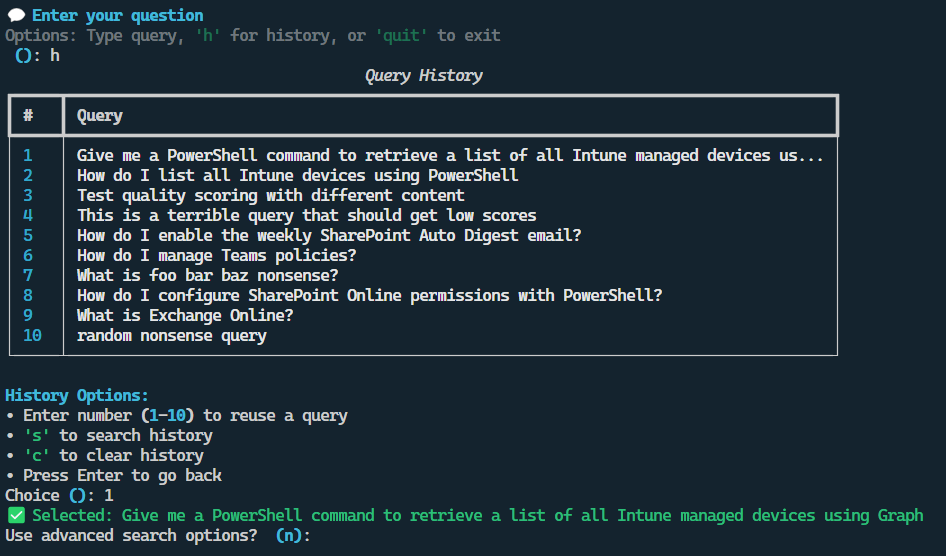
Task: Click query 7 foo bar baz nonsense
Action: (x=207, y=276)
